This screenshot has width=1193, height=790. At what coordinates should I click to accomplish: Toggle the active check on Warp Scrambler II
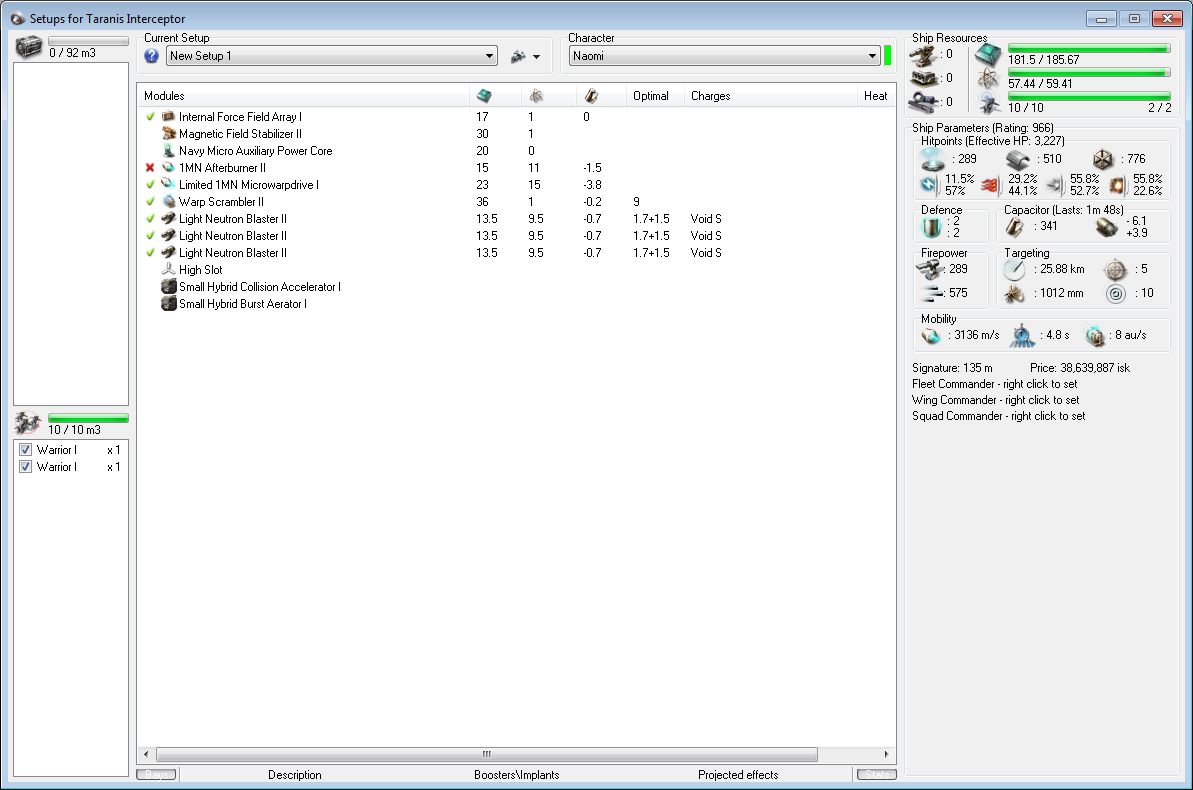tap(150, 202)
